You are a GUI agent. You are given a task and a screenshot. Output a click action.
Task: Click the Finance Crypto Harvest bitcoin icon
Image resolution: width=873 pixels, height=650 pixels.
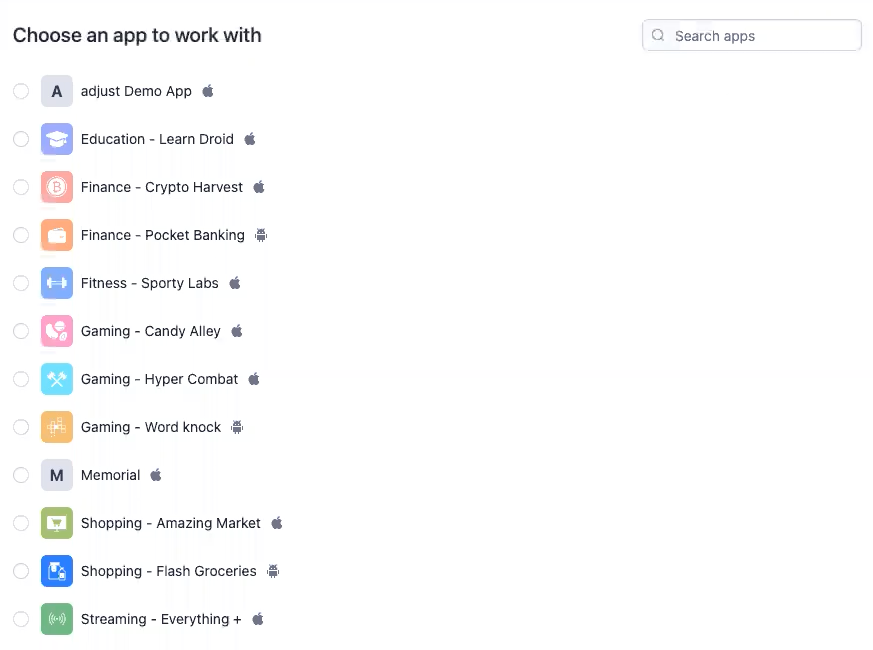[x=57, y=187]
